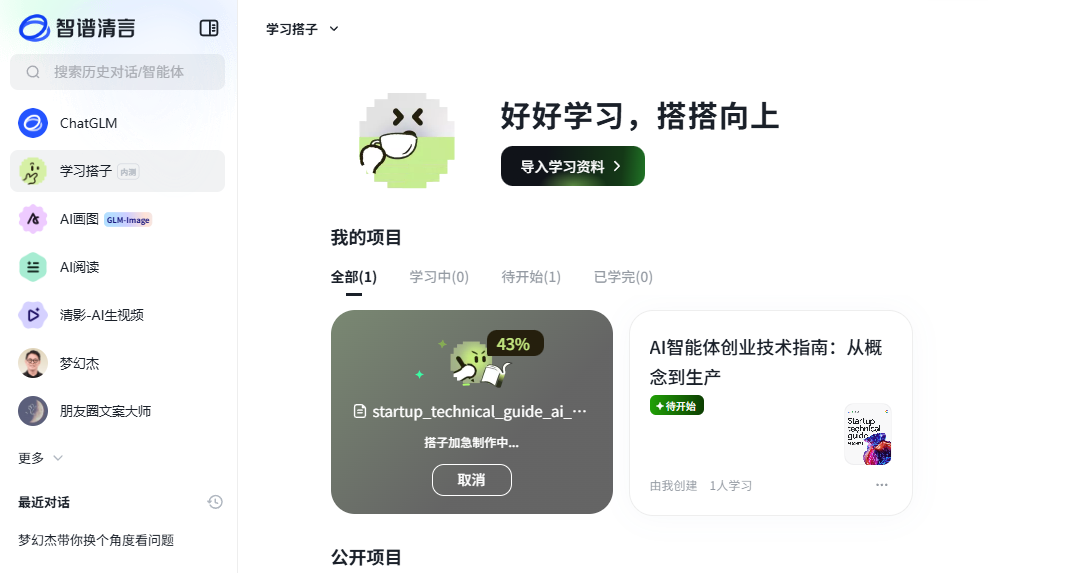Switch to the 学习中(0) tab
The width and height of the screenshot is (1072, 573).
[x=439, y=277]
